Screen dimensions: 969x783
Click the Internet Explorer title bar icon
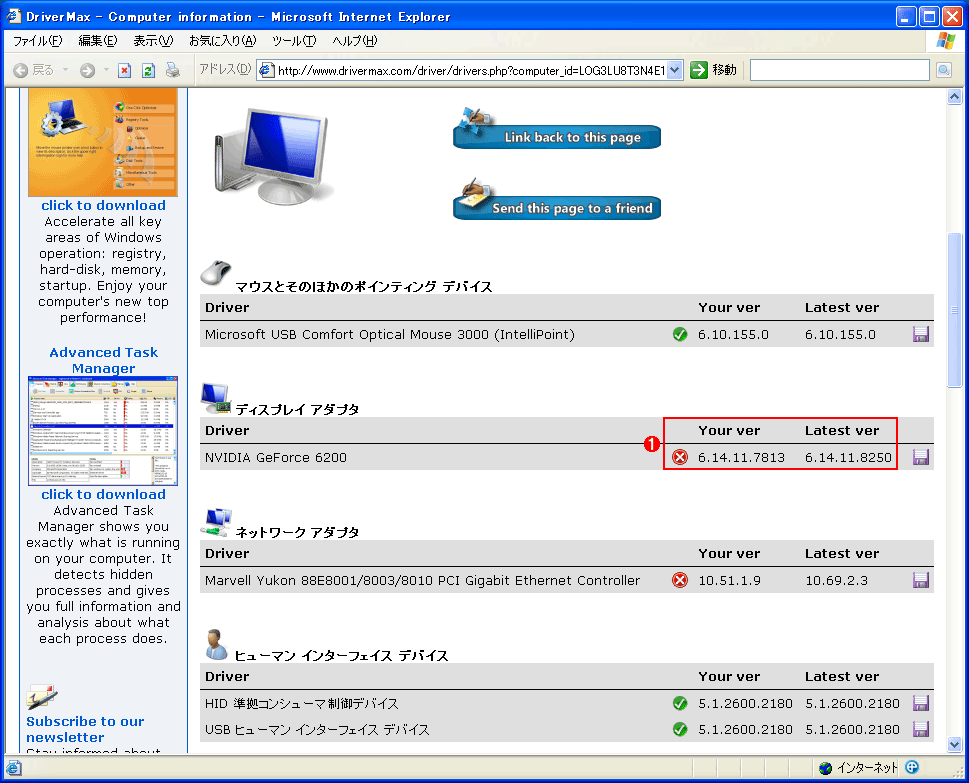(14, 15)
